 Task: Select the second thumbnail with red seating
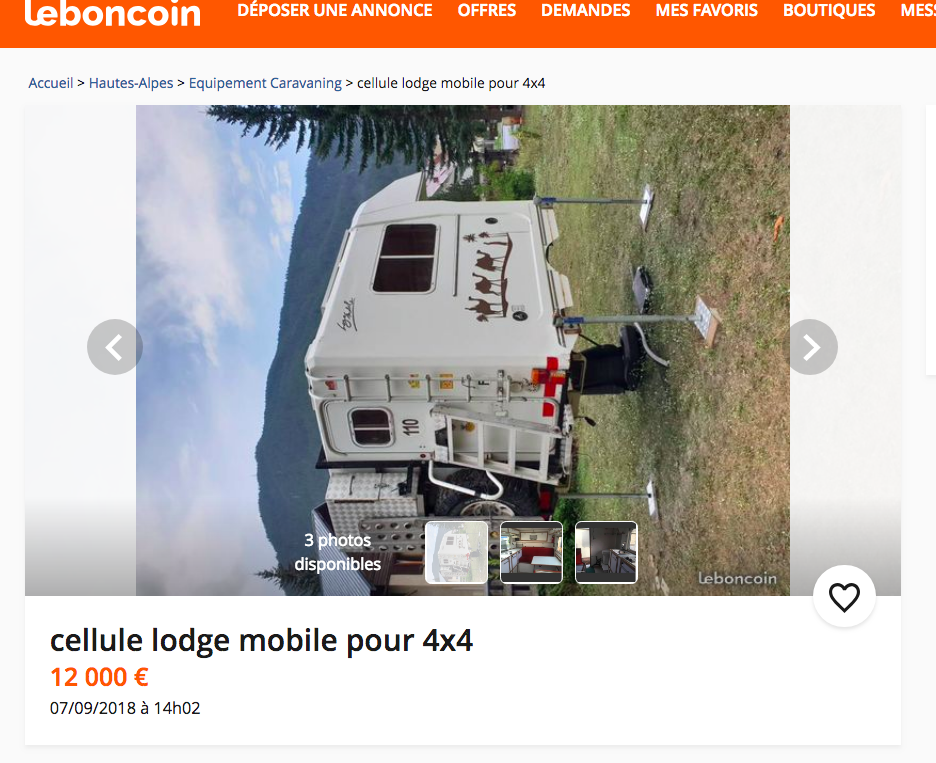(x=531, y=552)
